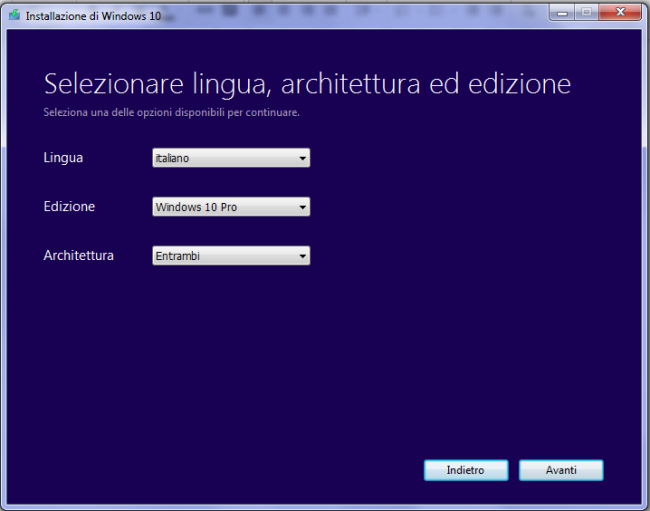The image size is (650, 511).
Task: Click the heading 'Selezionare lingua, architettura ed edizione'
Action: [x=307, y=84]
